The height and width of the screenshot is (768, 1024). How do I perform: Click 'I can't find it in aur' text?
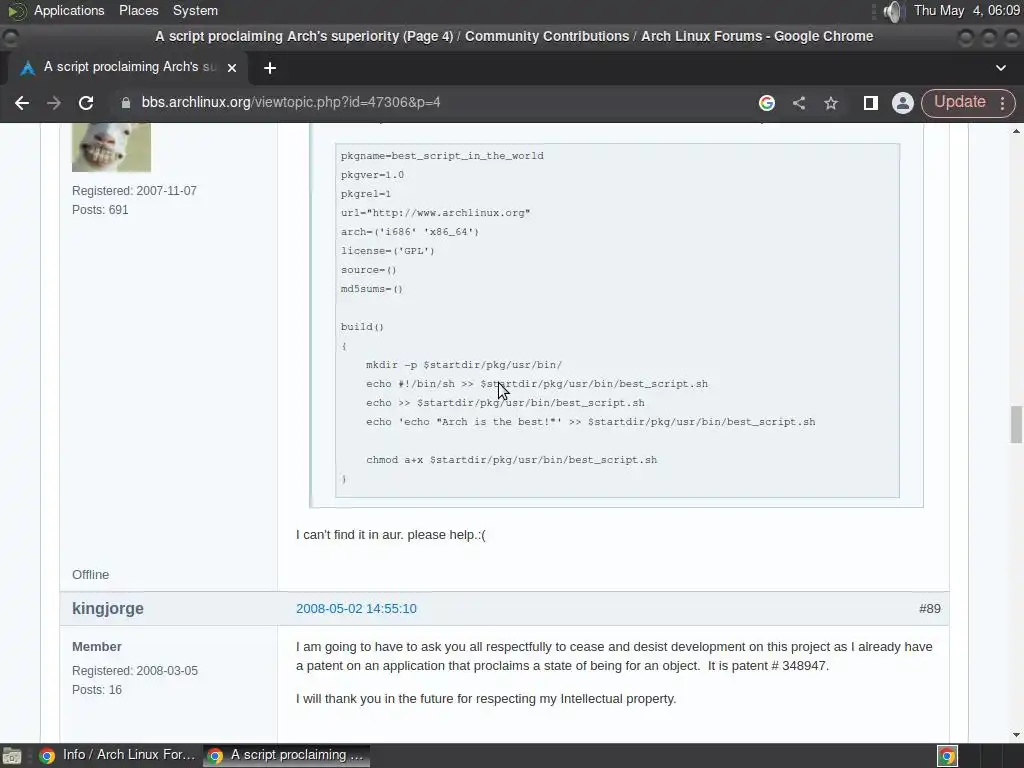391,535
